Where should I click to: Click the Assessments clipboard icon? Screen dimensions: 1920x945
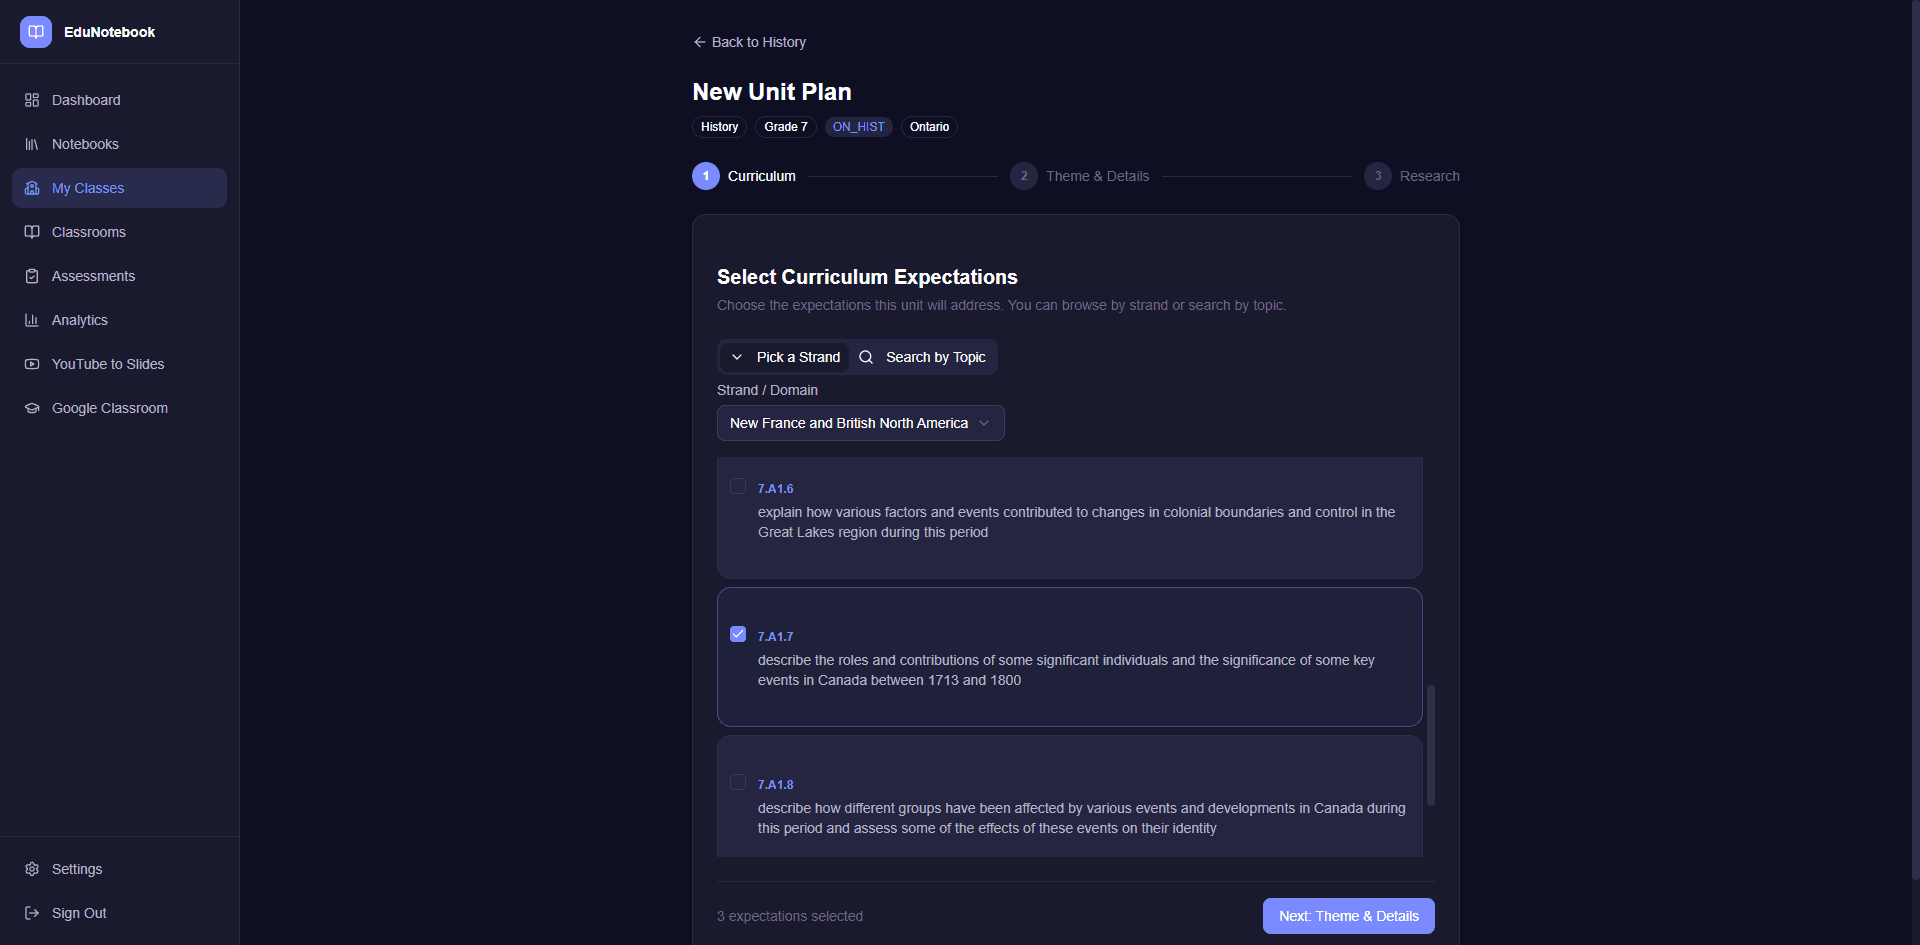click(x=32, y=276)
